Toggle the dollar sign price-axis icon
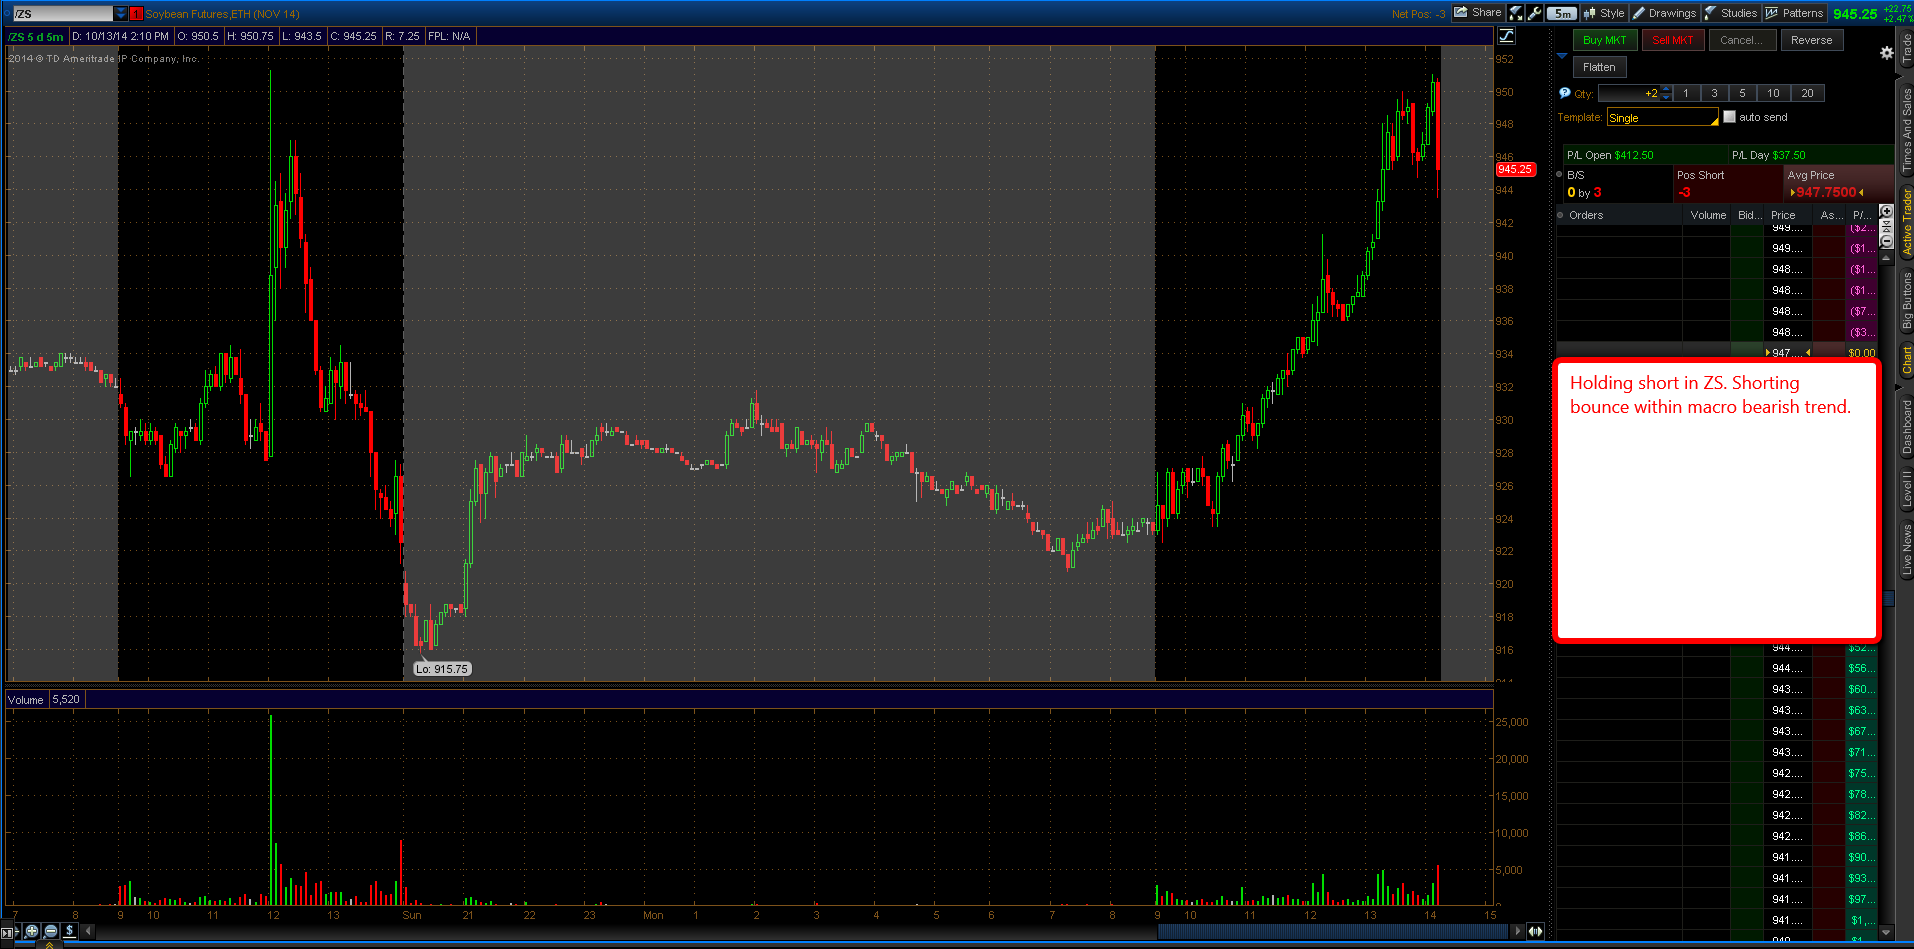The image size is (1914, 949). [x=69, y=931]
